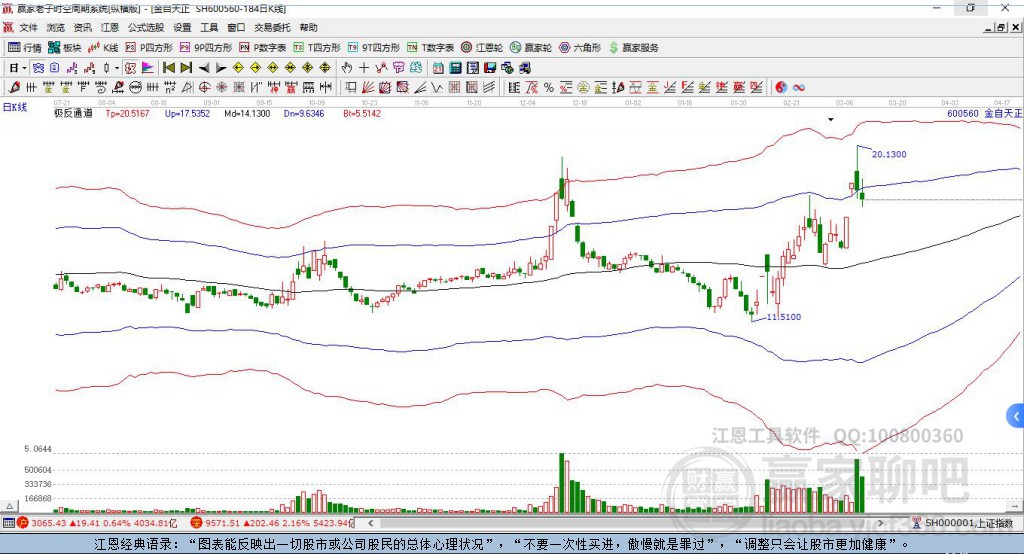Open the 交易委托 menu

tap(272, 27)
